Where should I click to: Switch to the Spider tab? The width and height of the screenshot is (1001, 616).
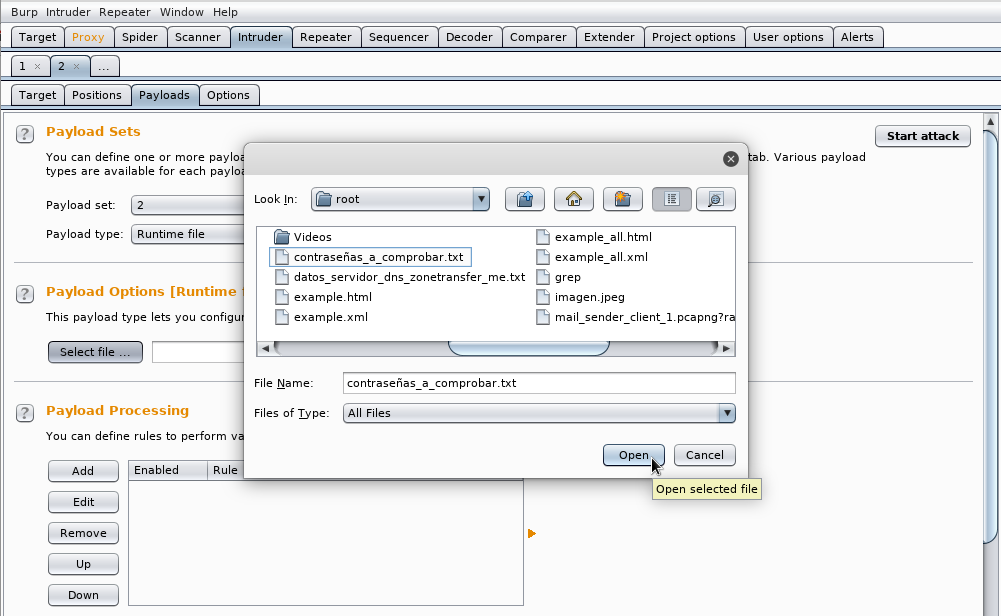(x=140, y=37)
